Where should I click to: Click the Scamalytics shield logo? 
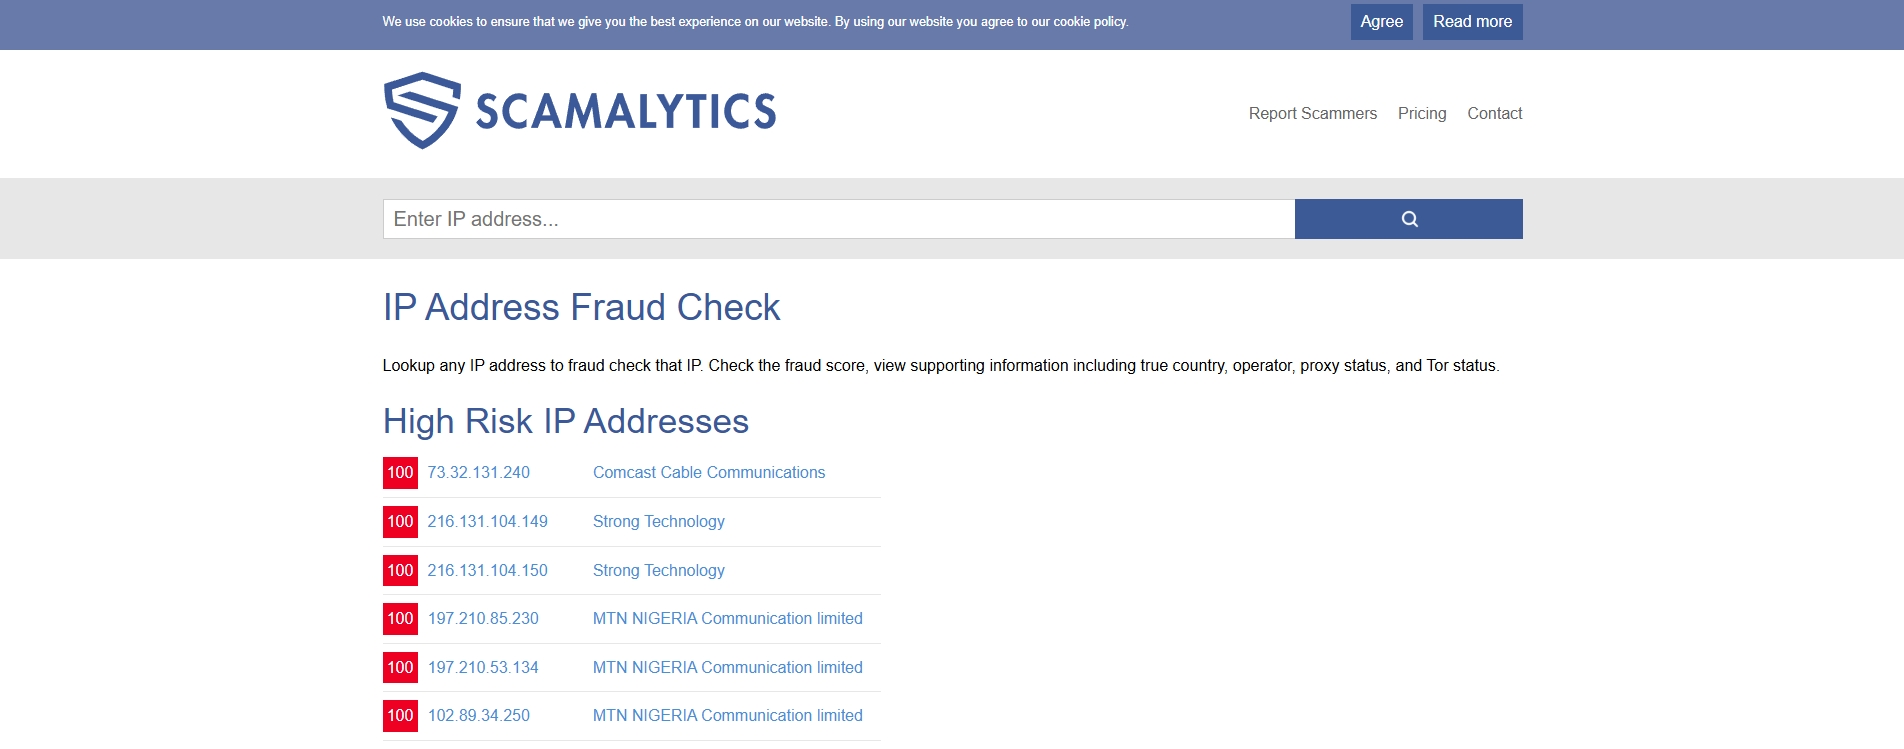pyautogui.click(x=422, y=110)
